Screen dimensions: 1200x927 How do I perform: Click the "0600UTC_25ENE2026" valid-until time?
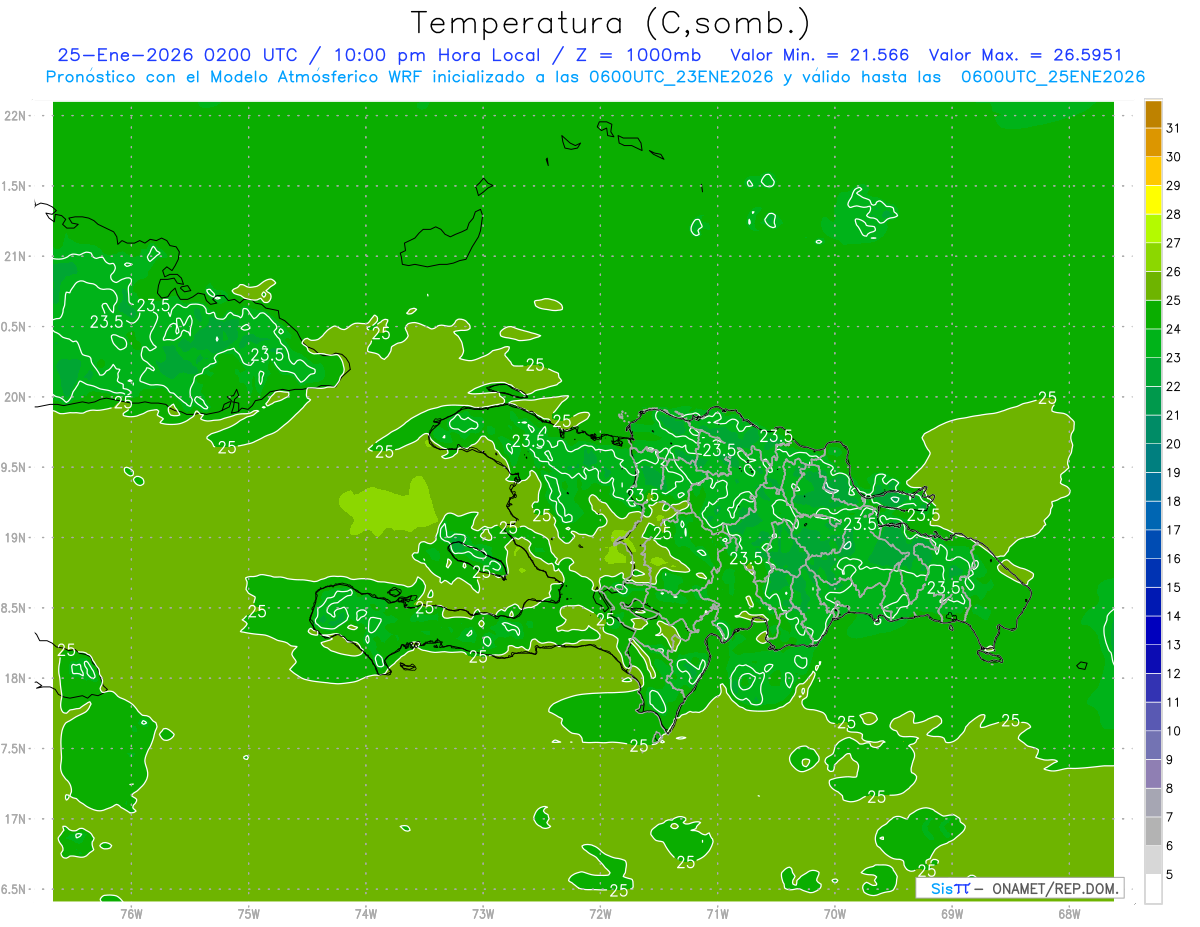[x=1053, y=77]
